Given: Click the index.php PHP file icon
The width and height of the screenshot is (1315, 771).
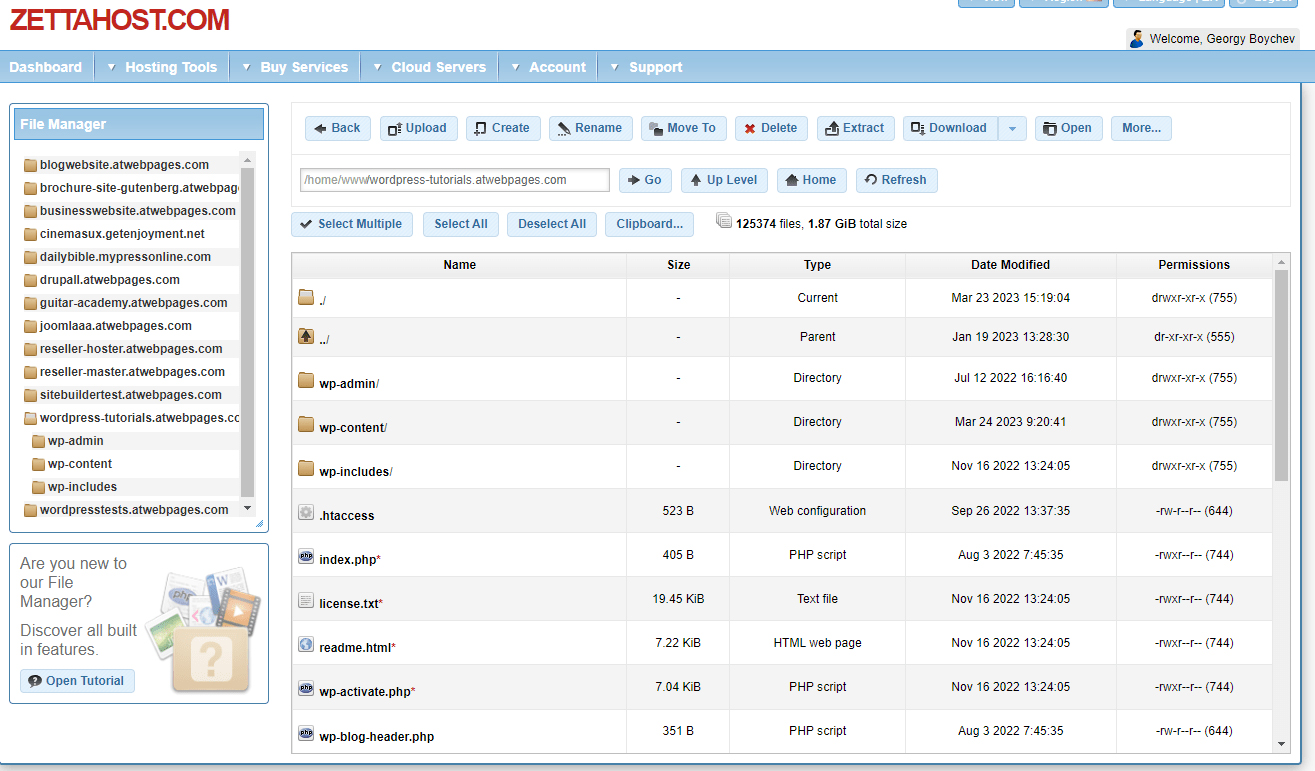Looking at the screenshot, I should pyautogui.click(x=306, y=556).
